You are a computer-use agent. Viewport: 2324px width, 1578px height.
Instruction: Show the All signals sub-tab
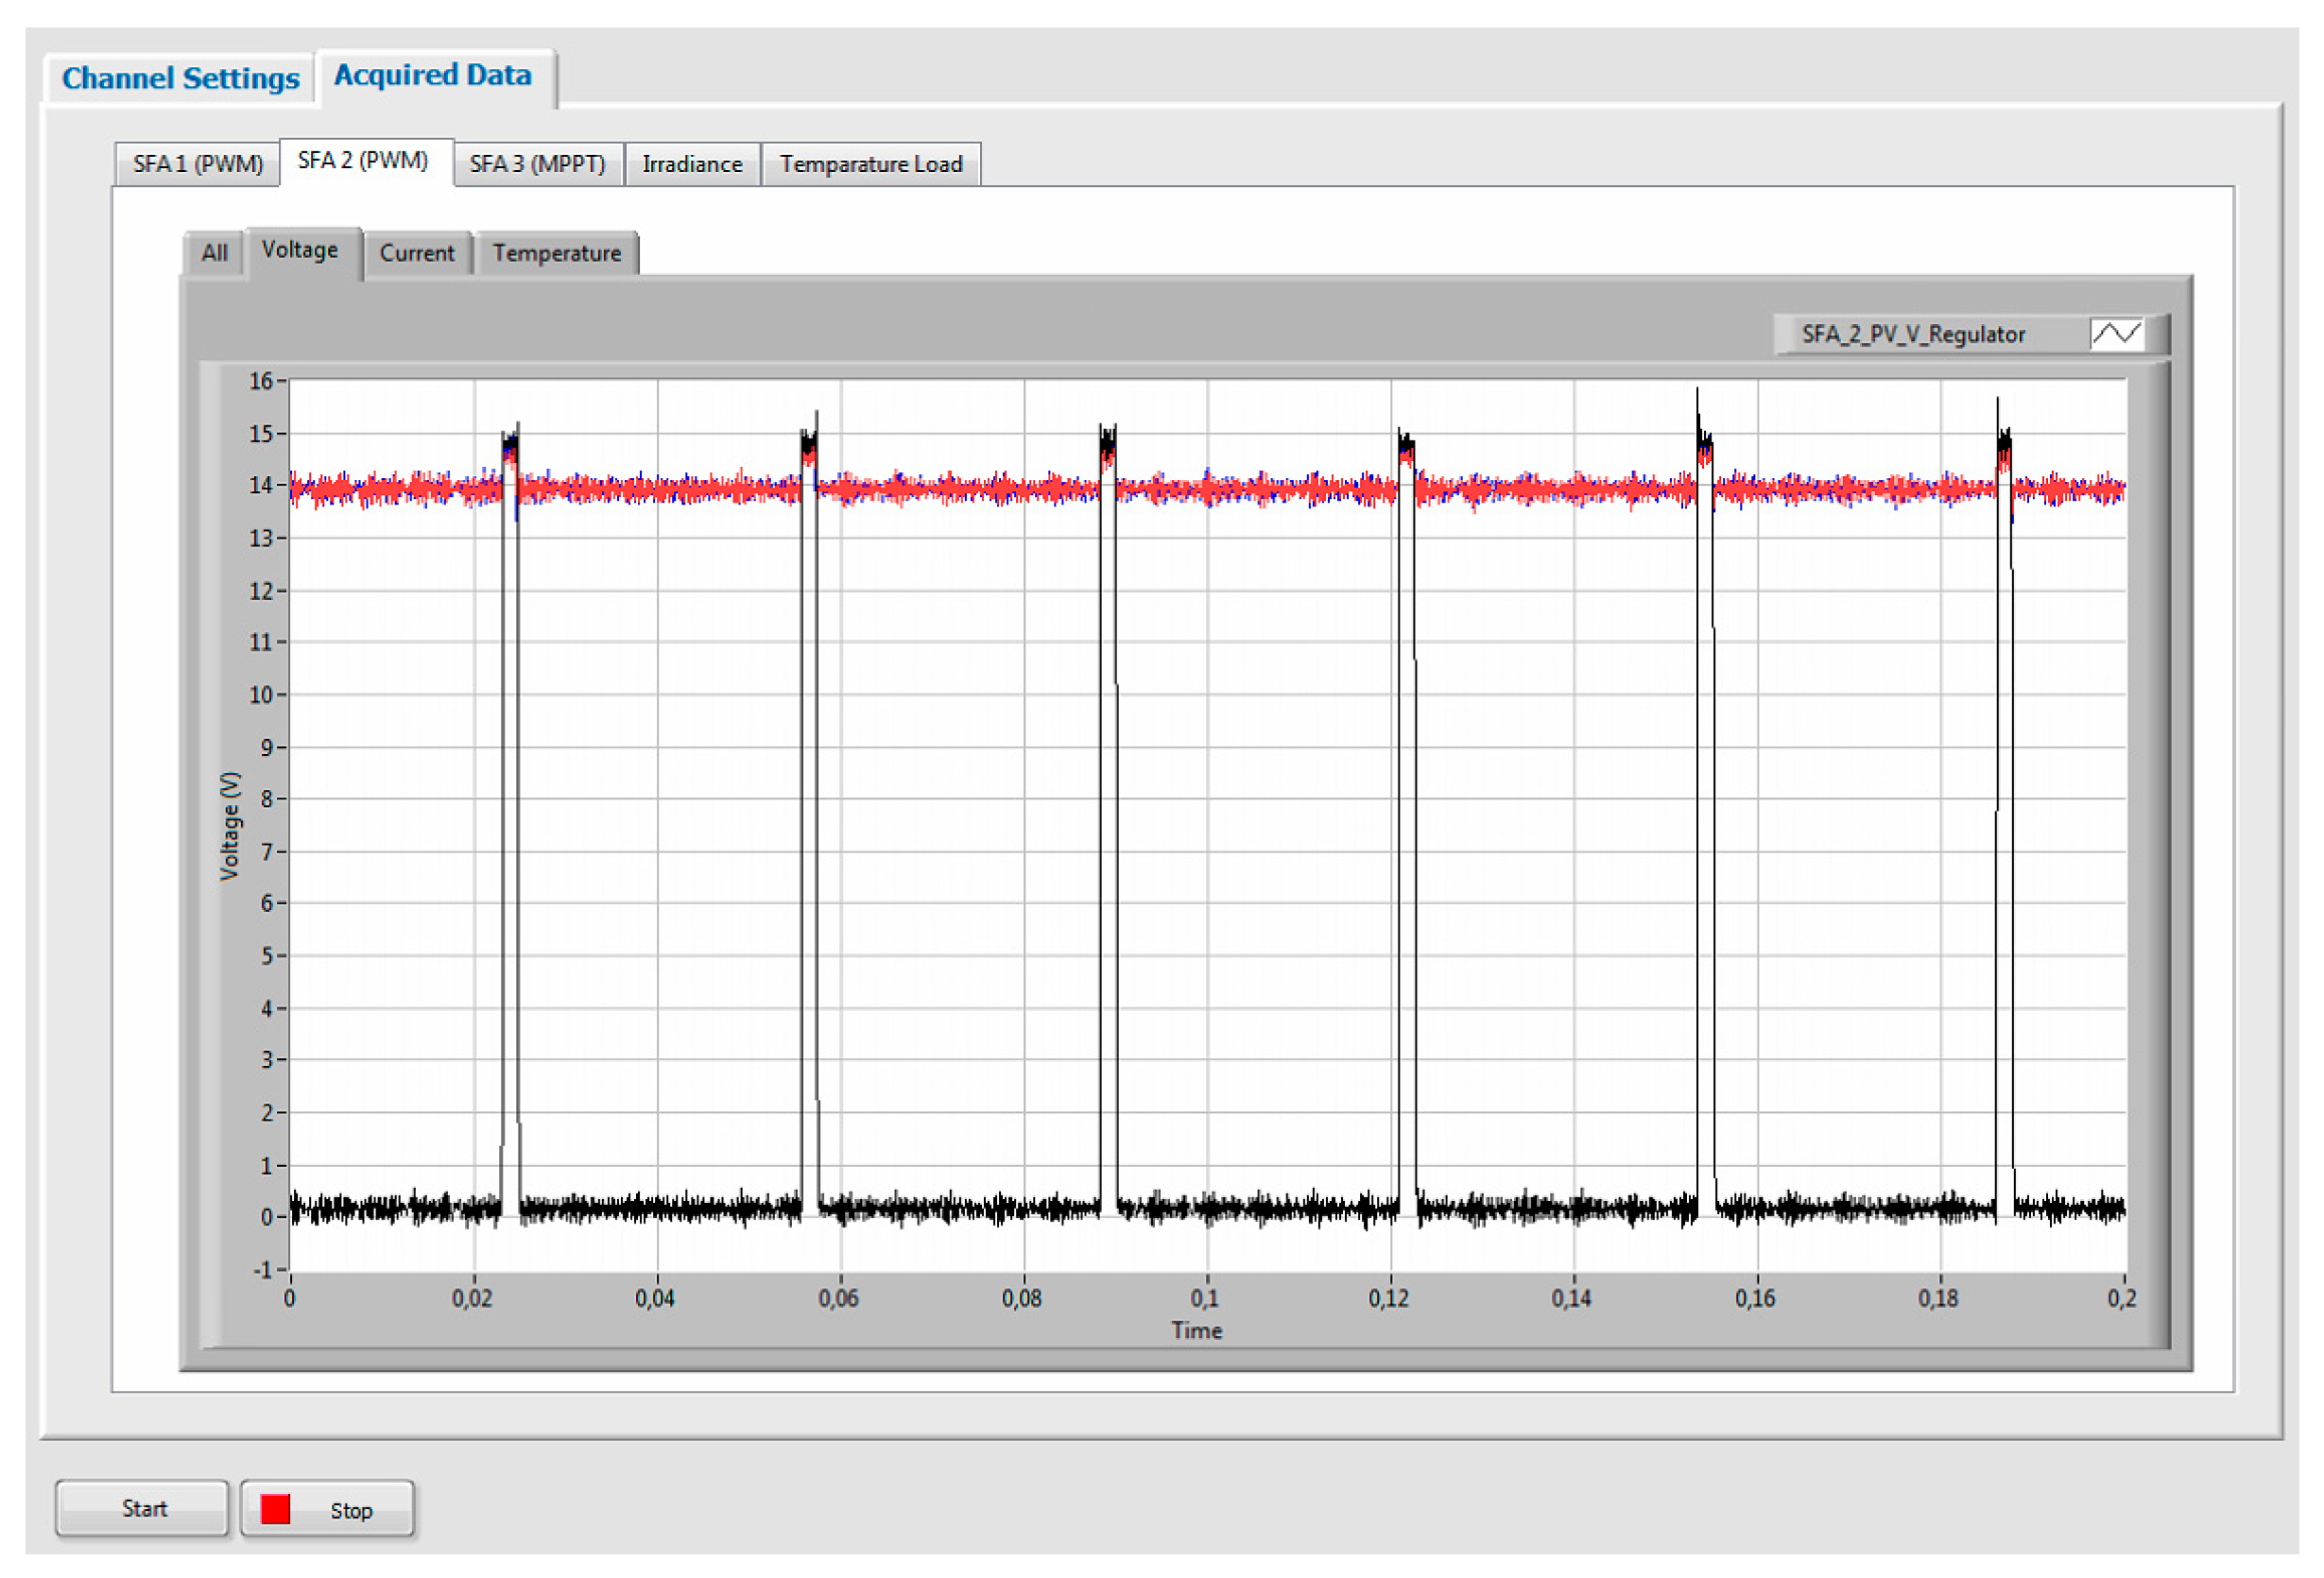214,253
